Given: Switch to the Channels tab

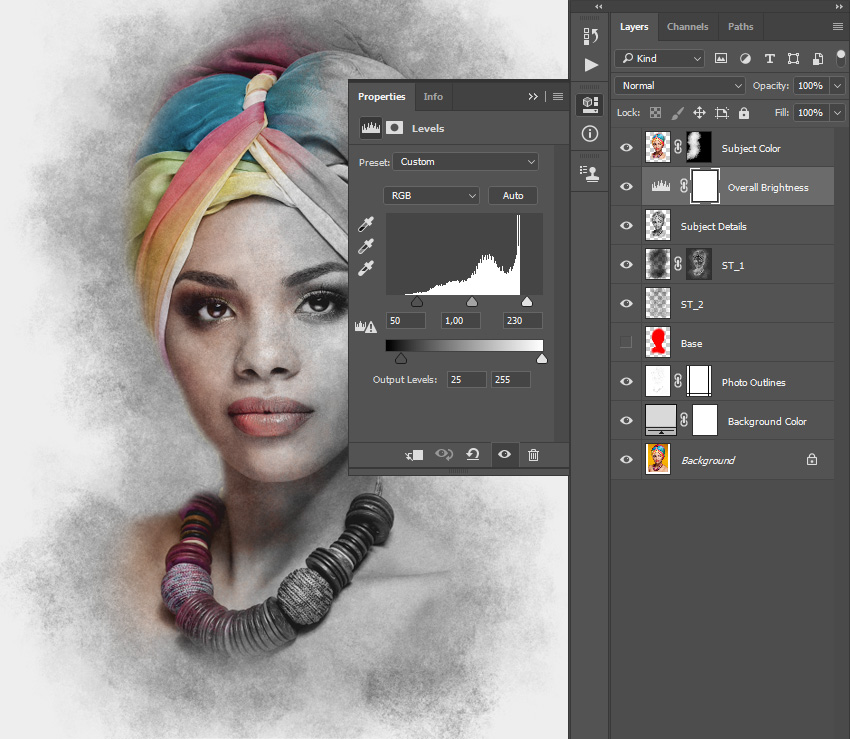Looking at the screenshot, I should (x=687, y=27).
